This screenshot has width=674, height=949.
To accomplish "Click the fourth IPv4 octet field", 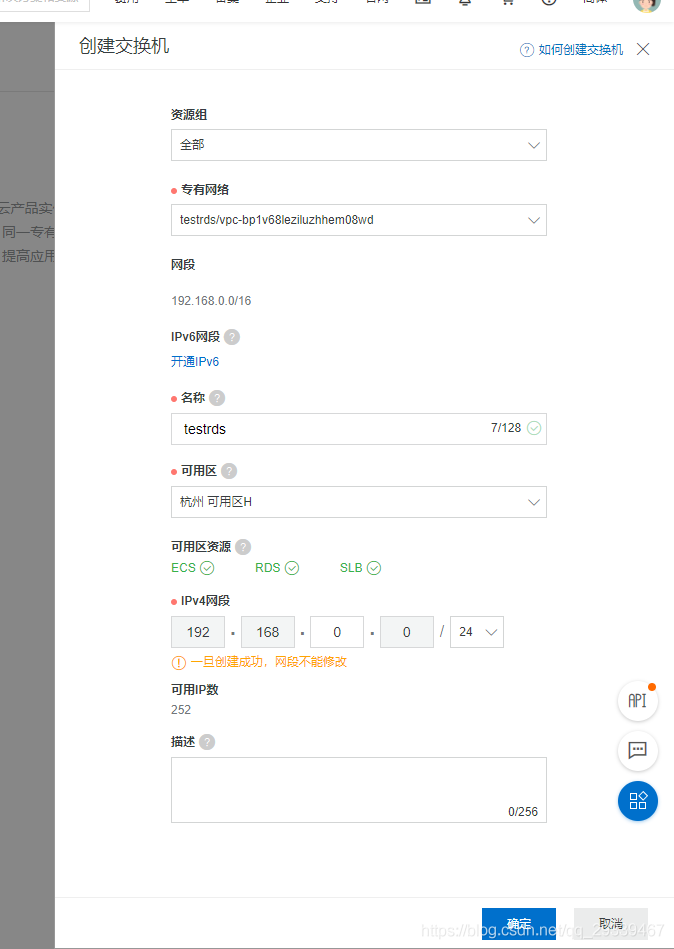I will pos(407,632).
